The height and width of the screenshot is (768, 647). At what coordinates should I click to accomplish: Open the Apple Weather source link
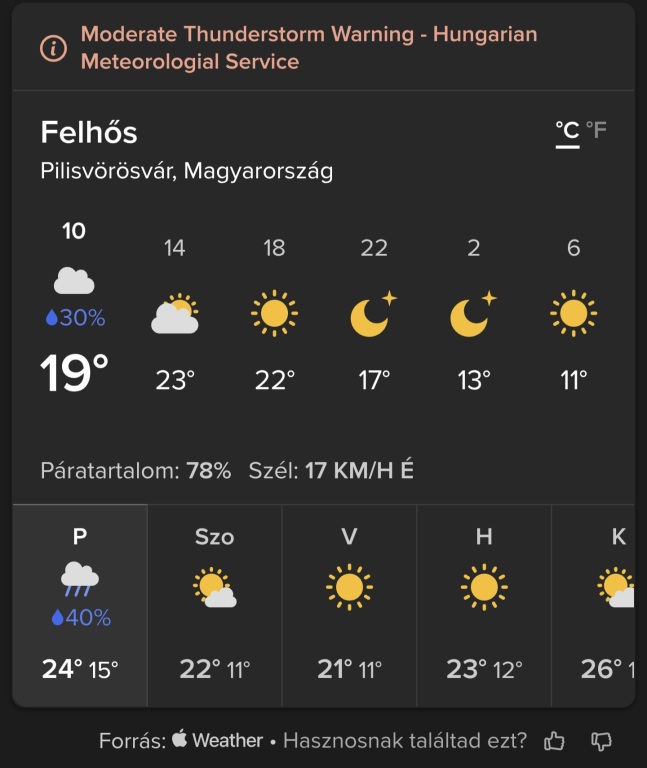pos(217,741)
